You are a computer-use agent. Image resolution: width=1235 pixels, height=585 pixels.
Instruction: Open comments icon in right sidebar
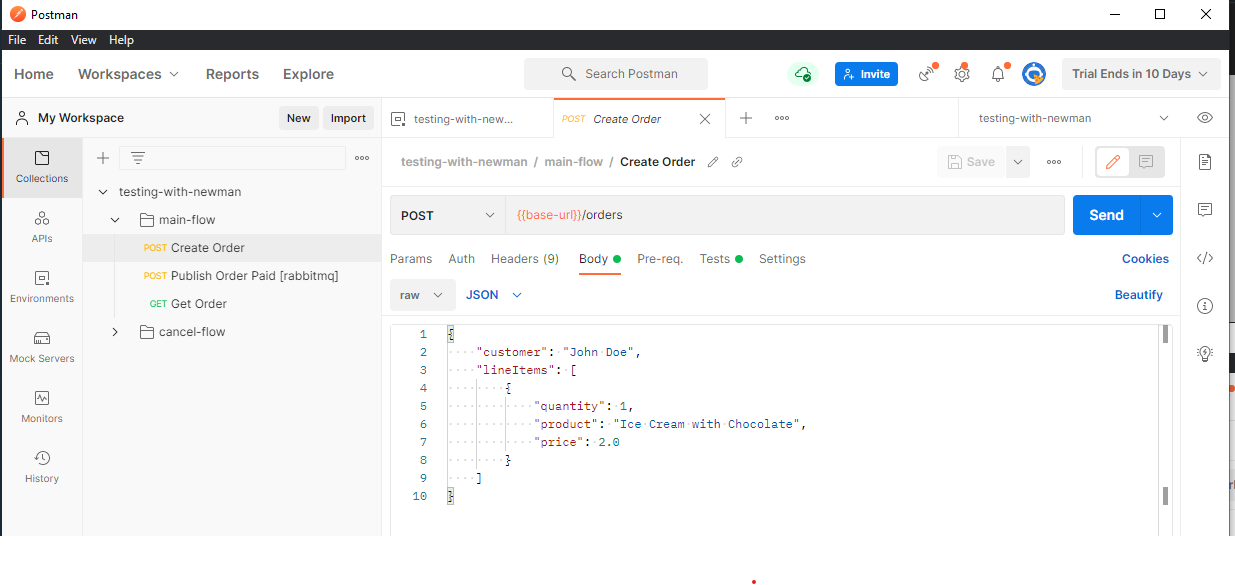tap(1205, 210)
